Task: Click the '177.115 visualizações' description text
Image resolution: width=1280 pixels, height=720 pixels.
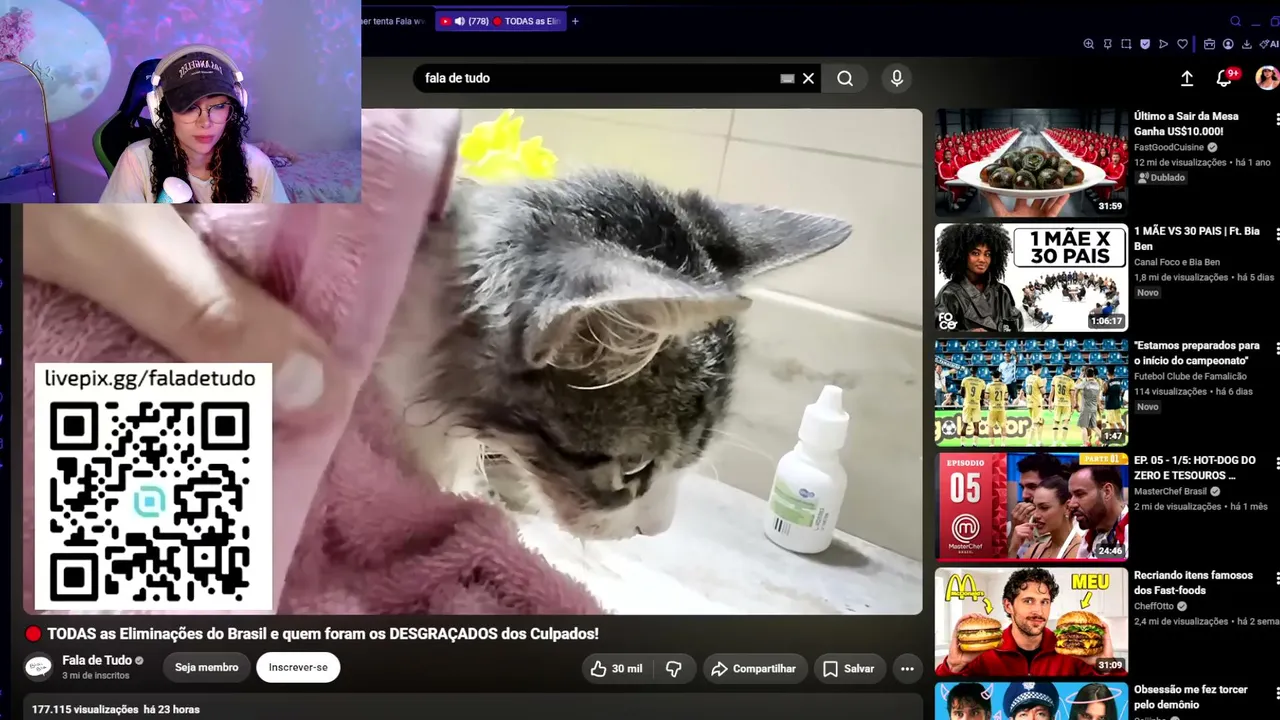Action: [x=85, y=710]
